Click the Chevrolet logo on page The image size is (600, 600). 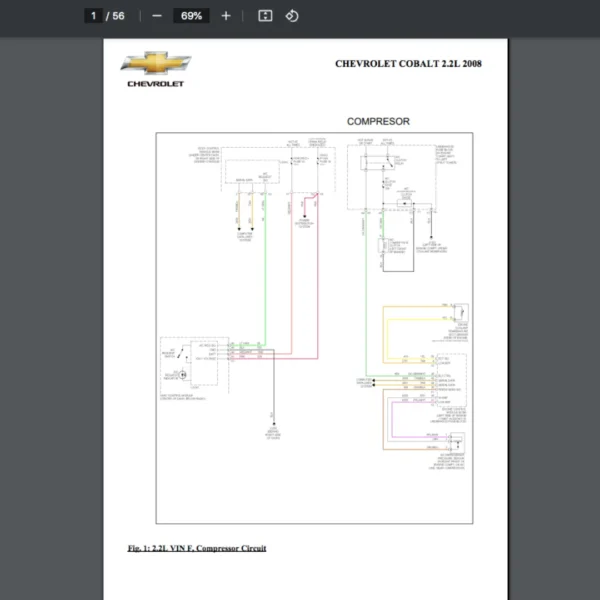pos(156,69)
